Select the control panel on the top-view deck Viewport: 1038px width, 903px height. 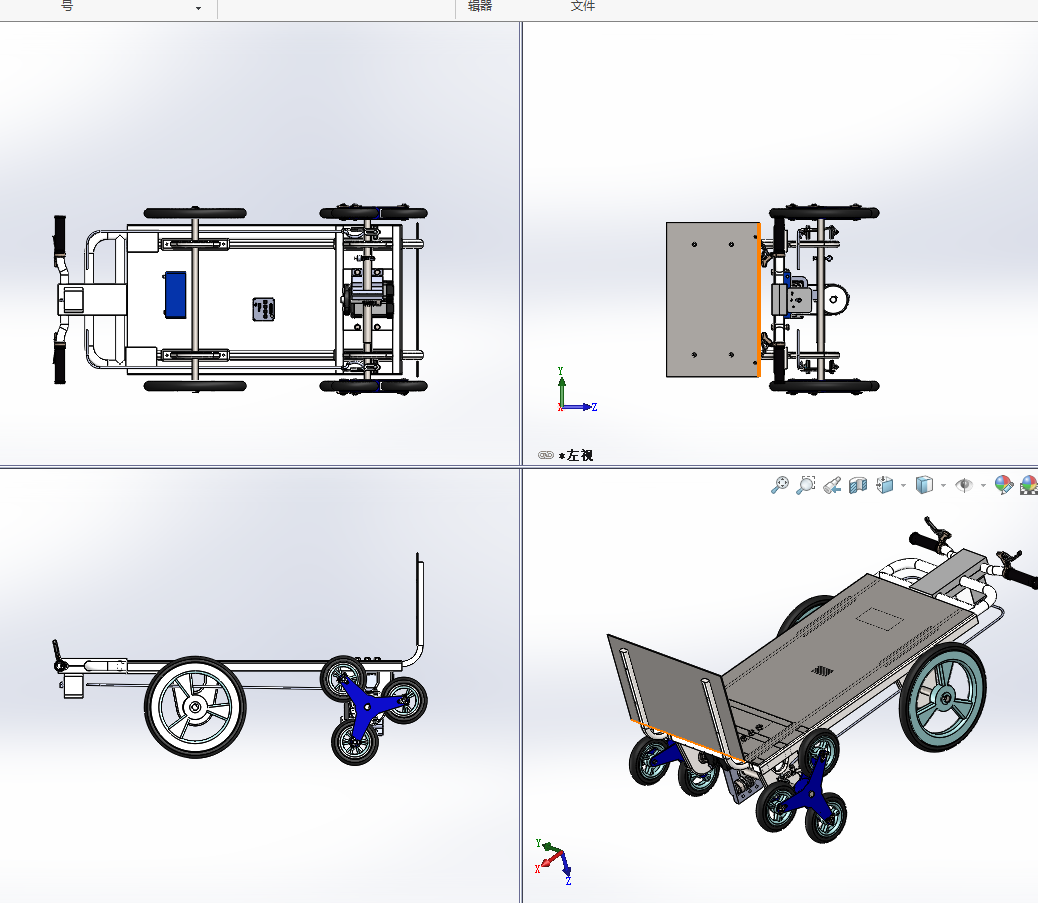tap(263, 309)
